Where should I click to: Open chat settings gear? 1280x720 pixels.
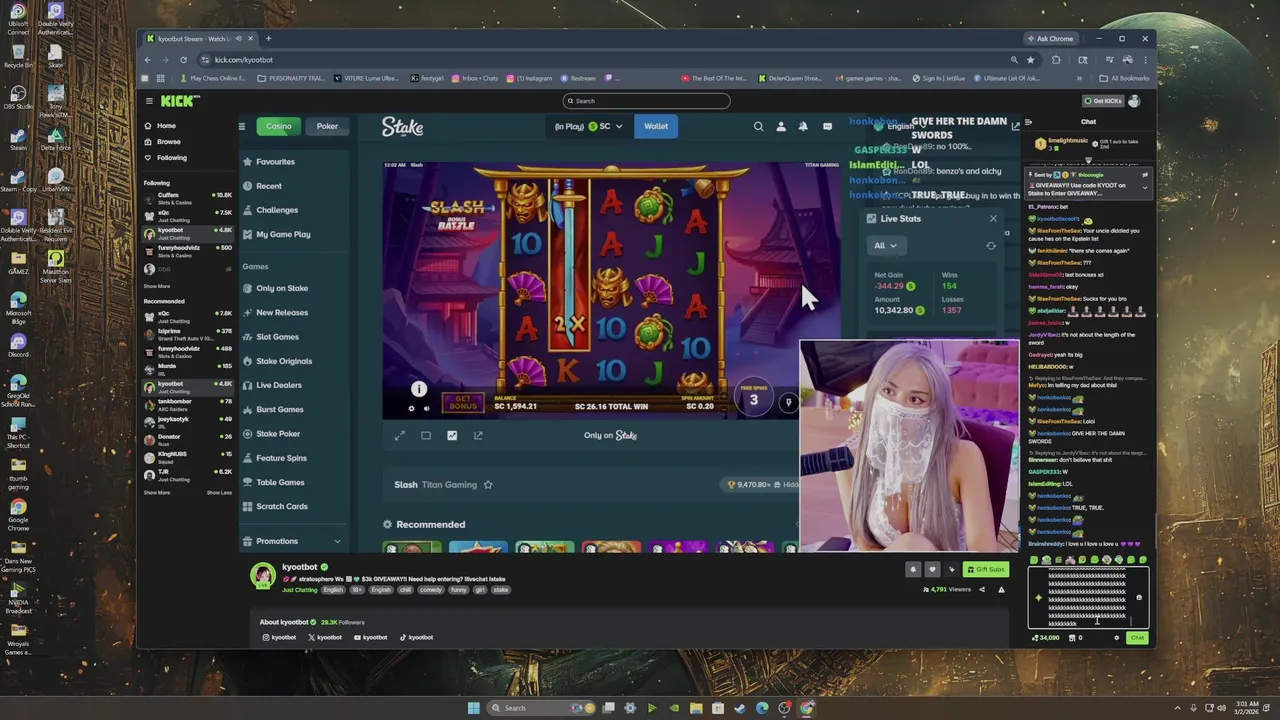click(1117, 638)
